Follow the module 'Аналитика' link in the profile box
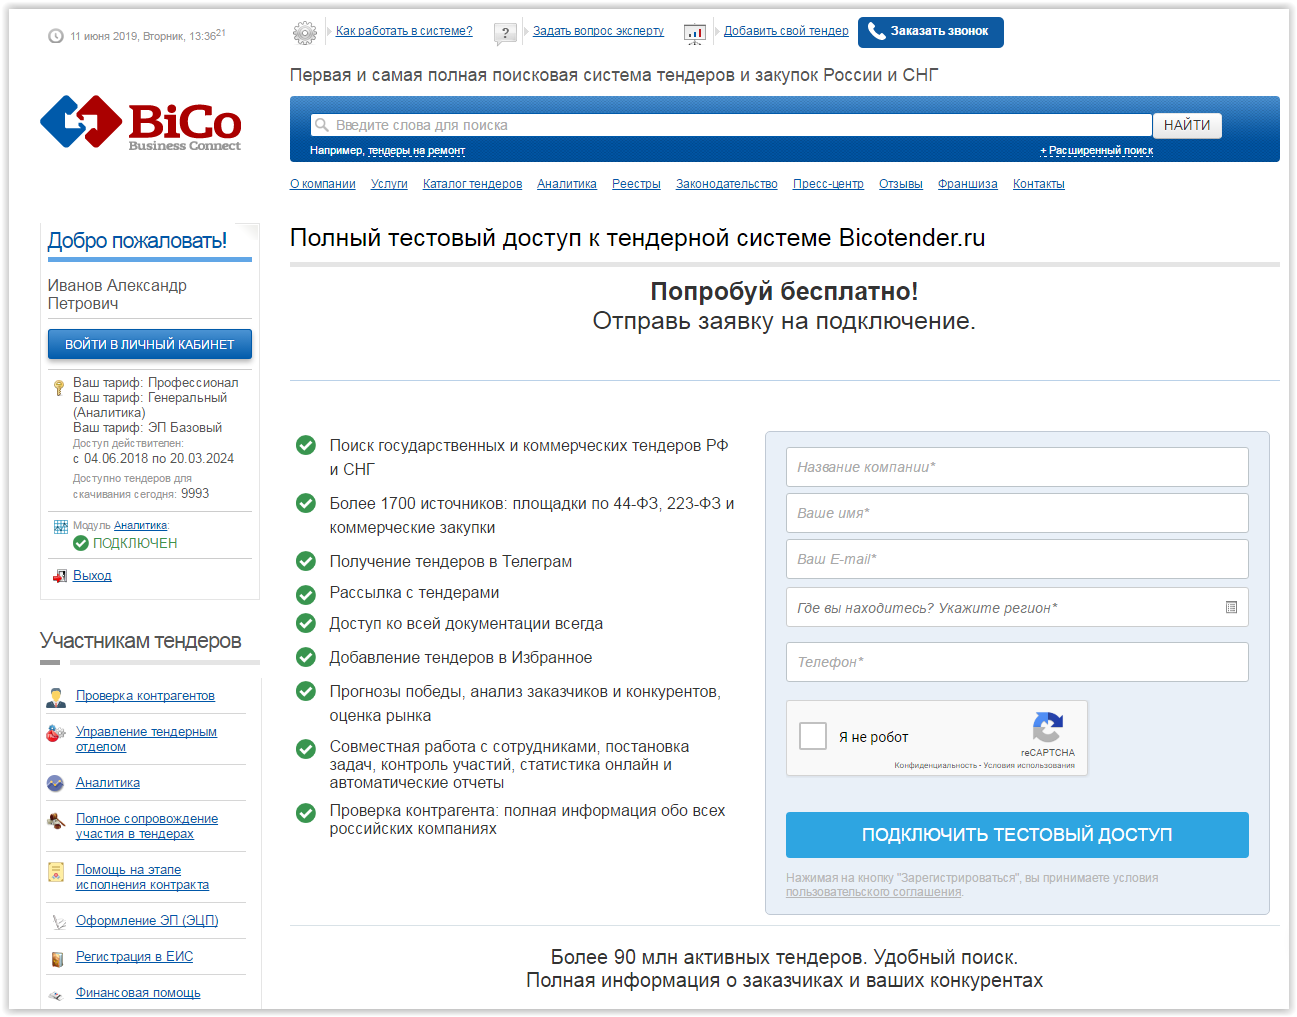 pos(140,526)
